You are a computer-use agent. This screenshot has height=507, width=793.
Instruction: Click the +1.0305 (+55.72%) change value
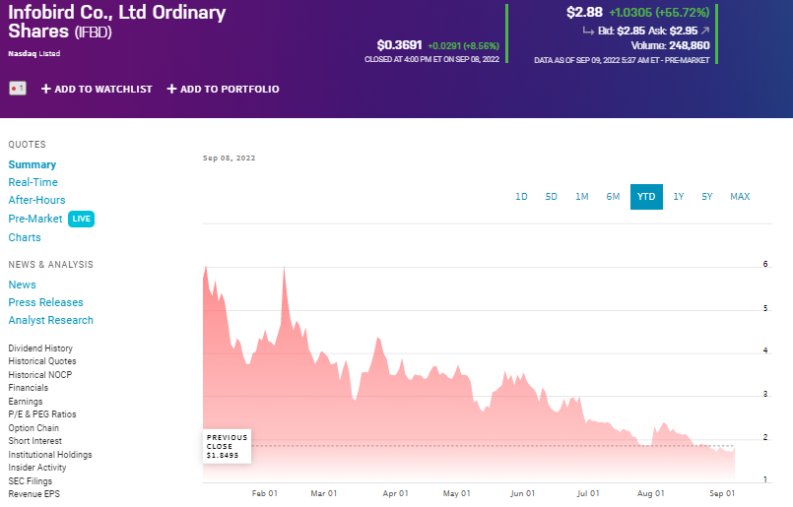659,13
